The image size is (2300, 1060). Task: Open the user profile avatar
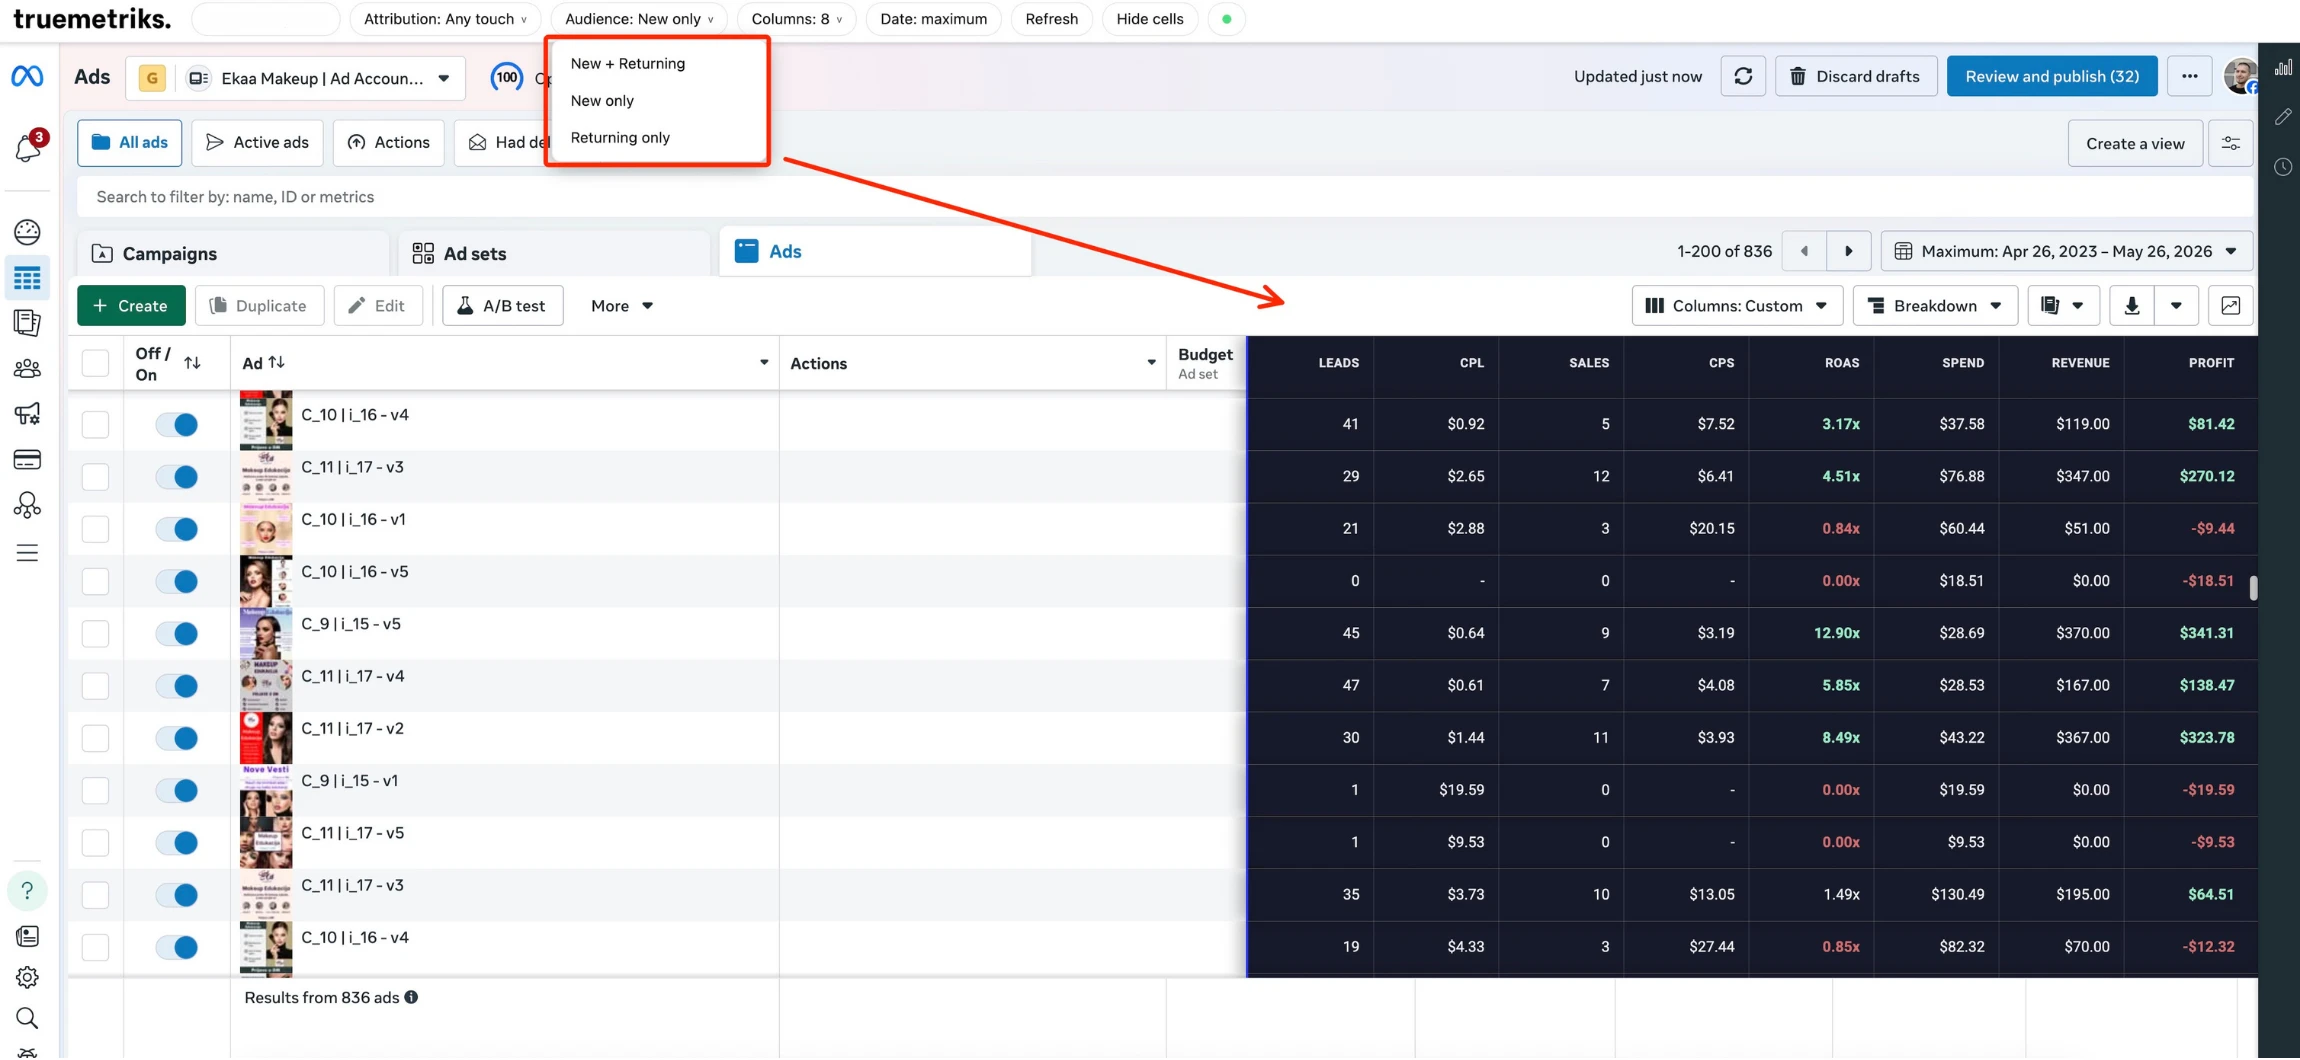[2241, 76]
